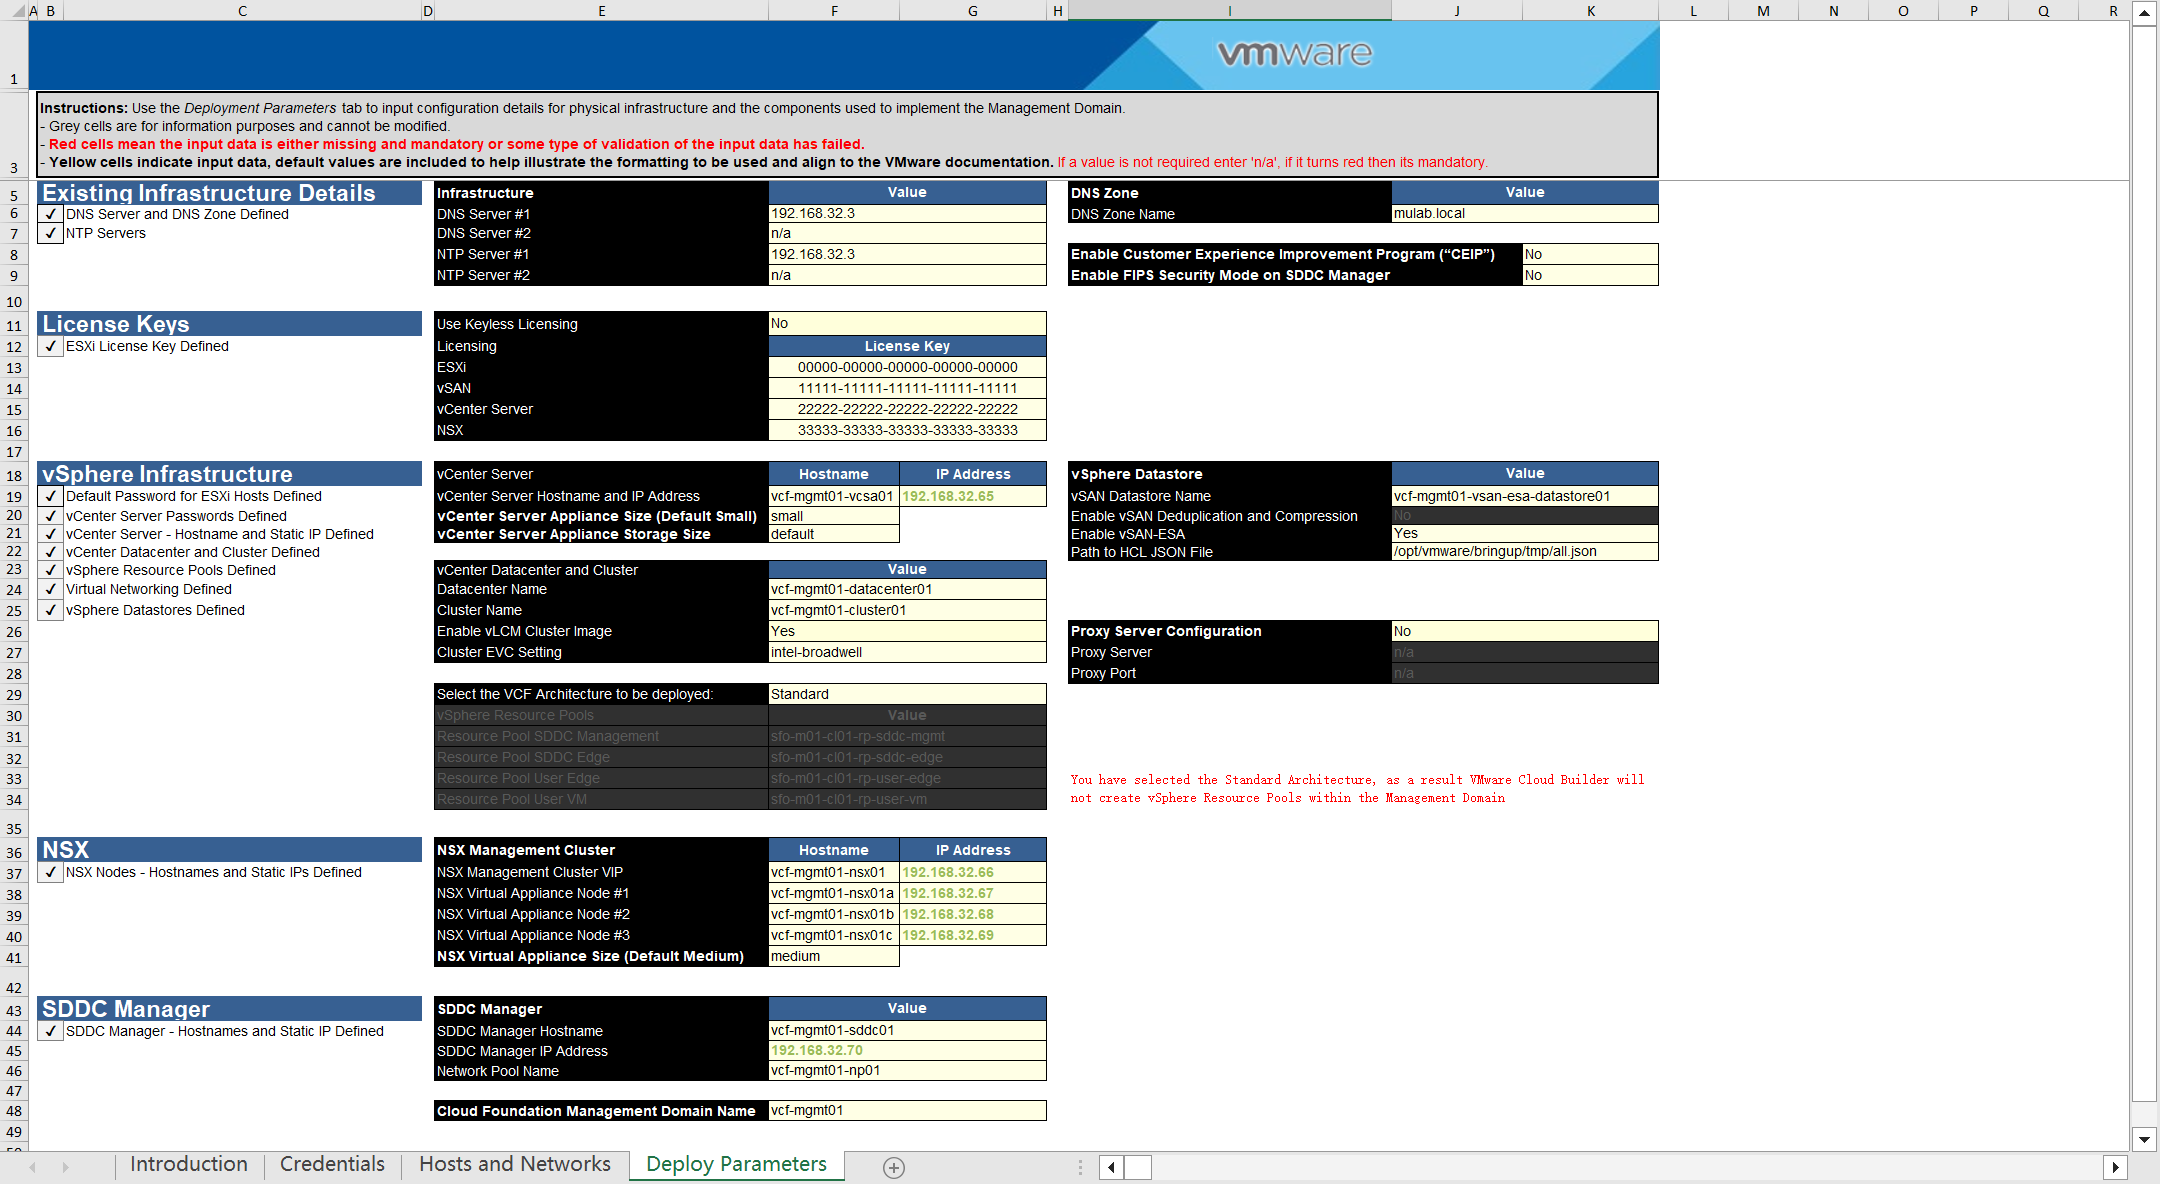
Task: Select column E header
Action: click(601, 11)
